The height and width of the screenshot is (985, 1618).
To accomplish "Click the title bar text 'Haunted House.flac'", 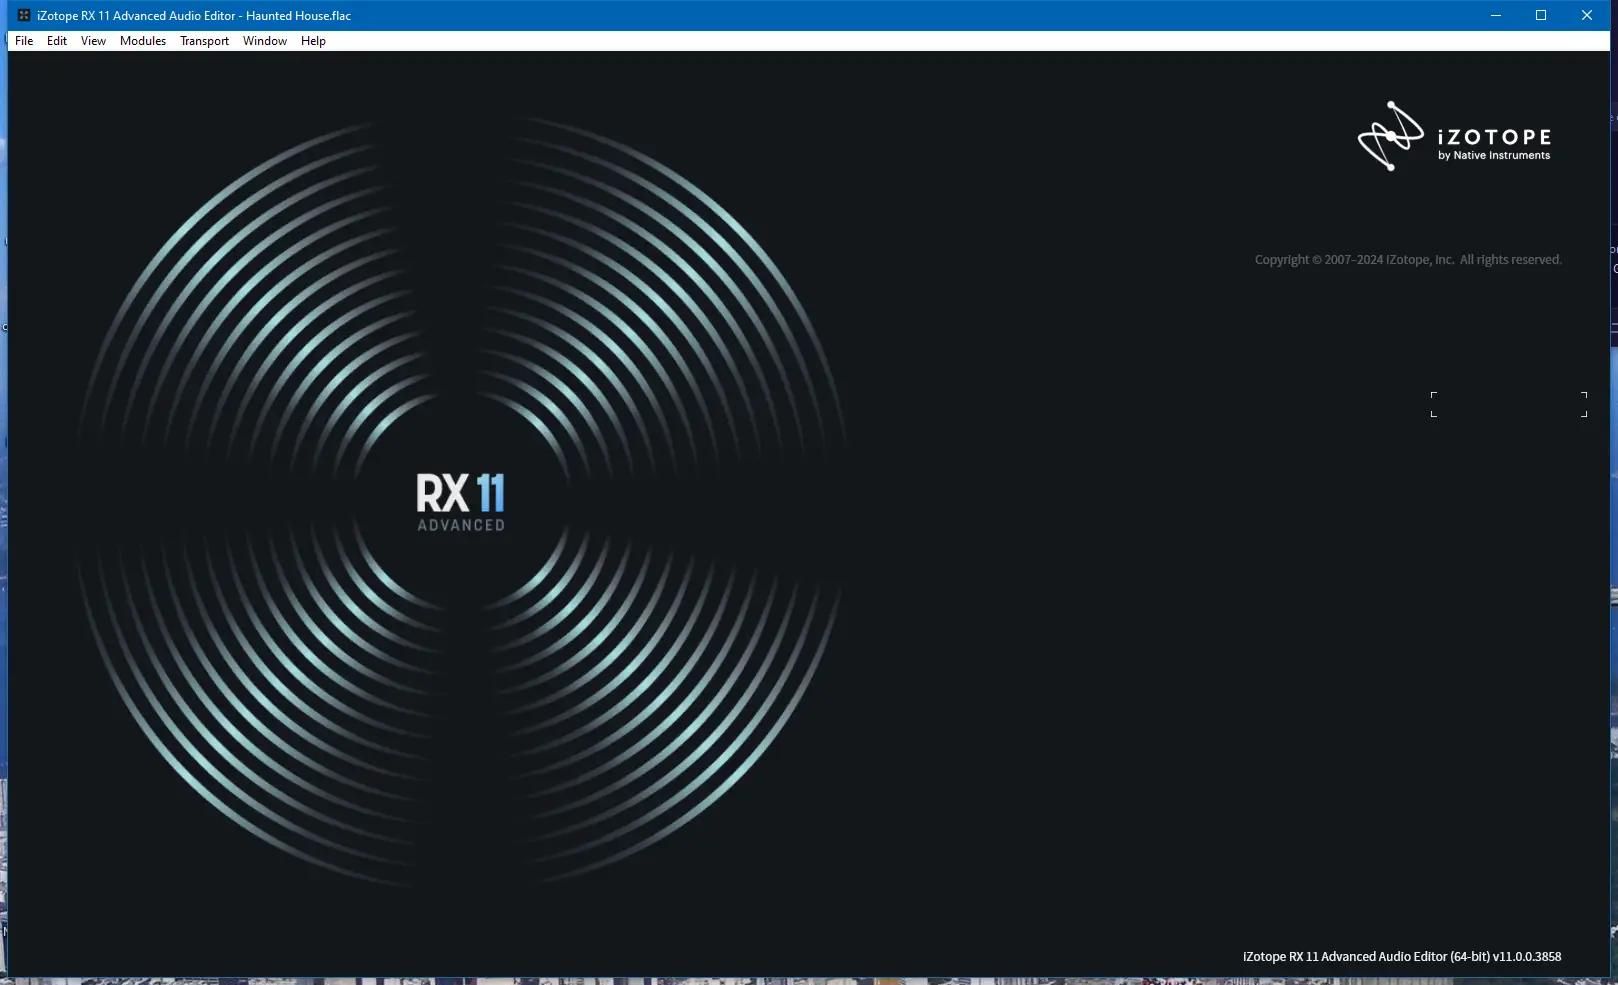I will [x=298, y=15].
